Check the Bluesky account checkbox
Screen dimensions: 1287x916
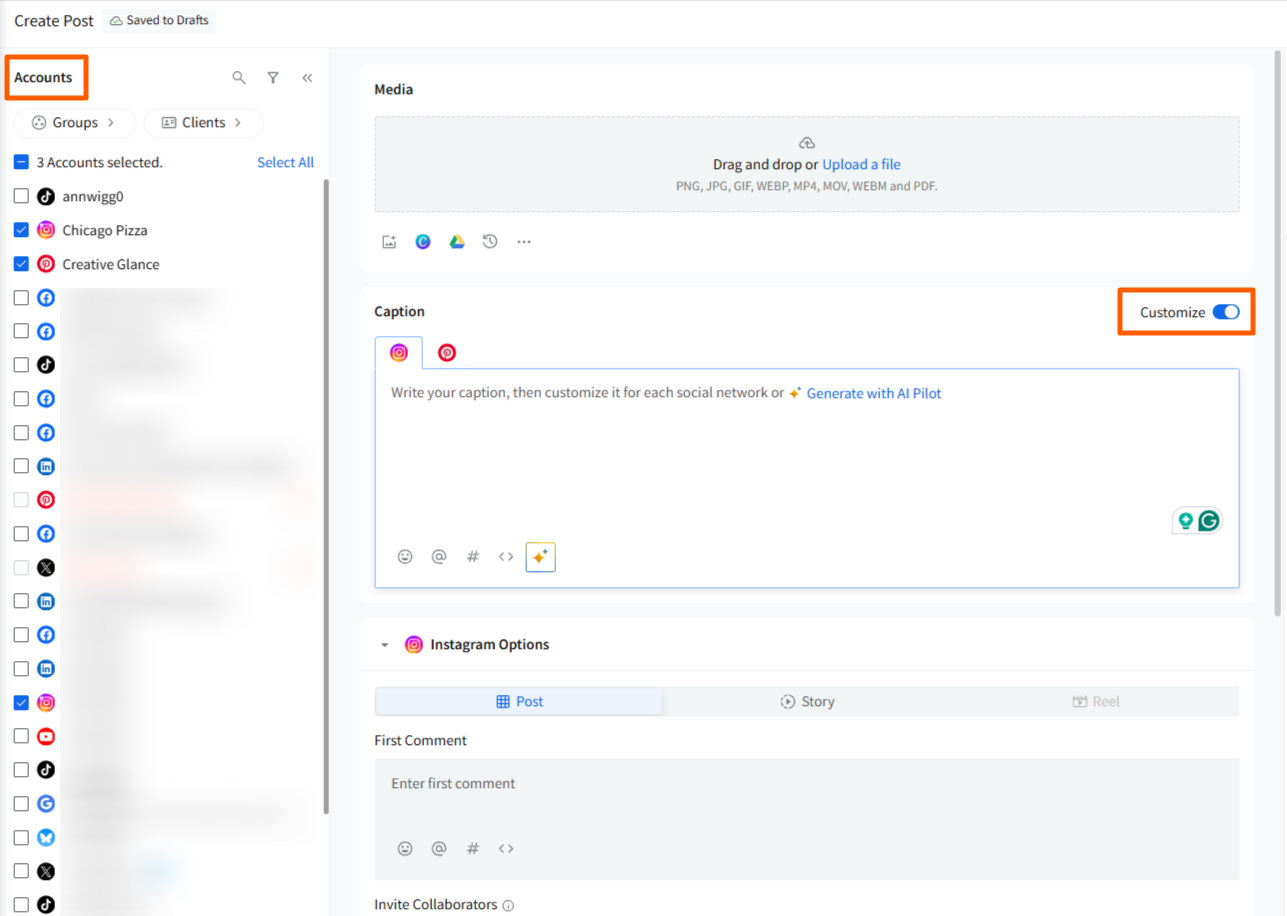[21, 837]
